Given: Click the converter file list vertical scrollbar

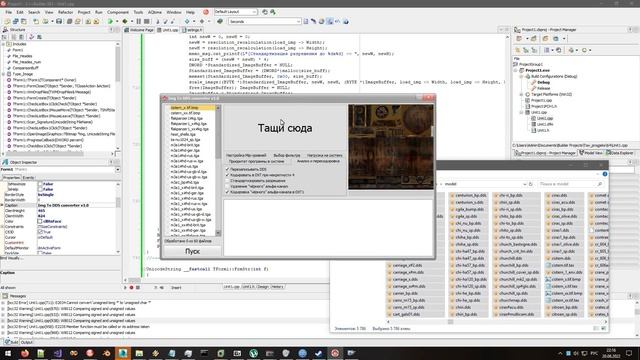Looking at the screenshot, I should [x=218, y=171].
